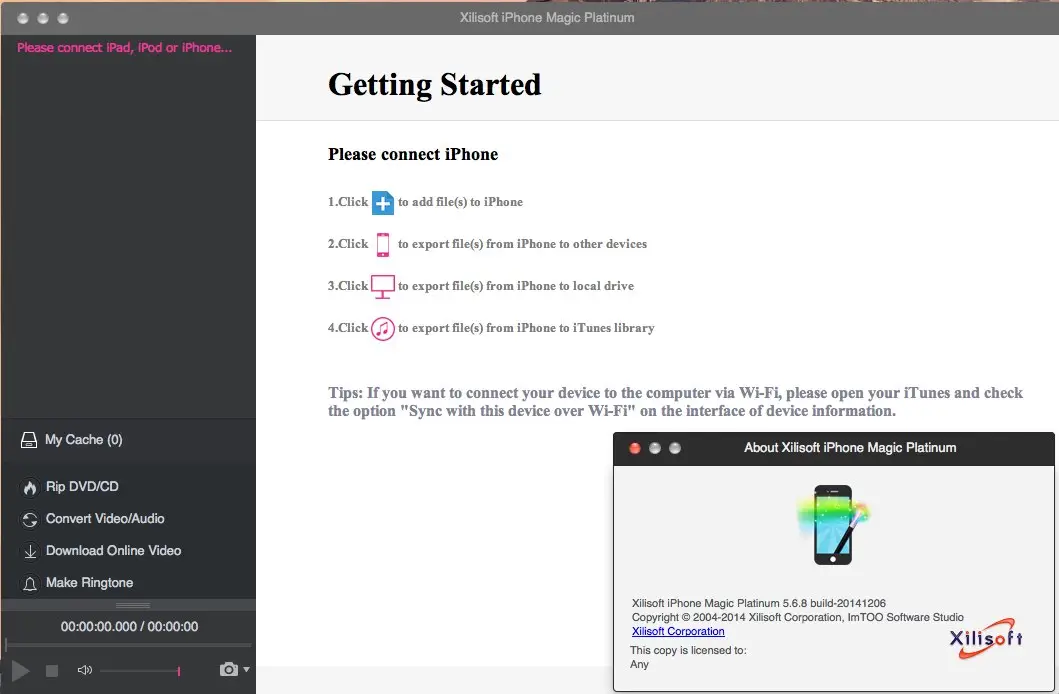Click the pink iPhone export-to-devices icon
Image resolution: width=1059 pixels, height=694 pixels.
coord(383,244)
